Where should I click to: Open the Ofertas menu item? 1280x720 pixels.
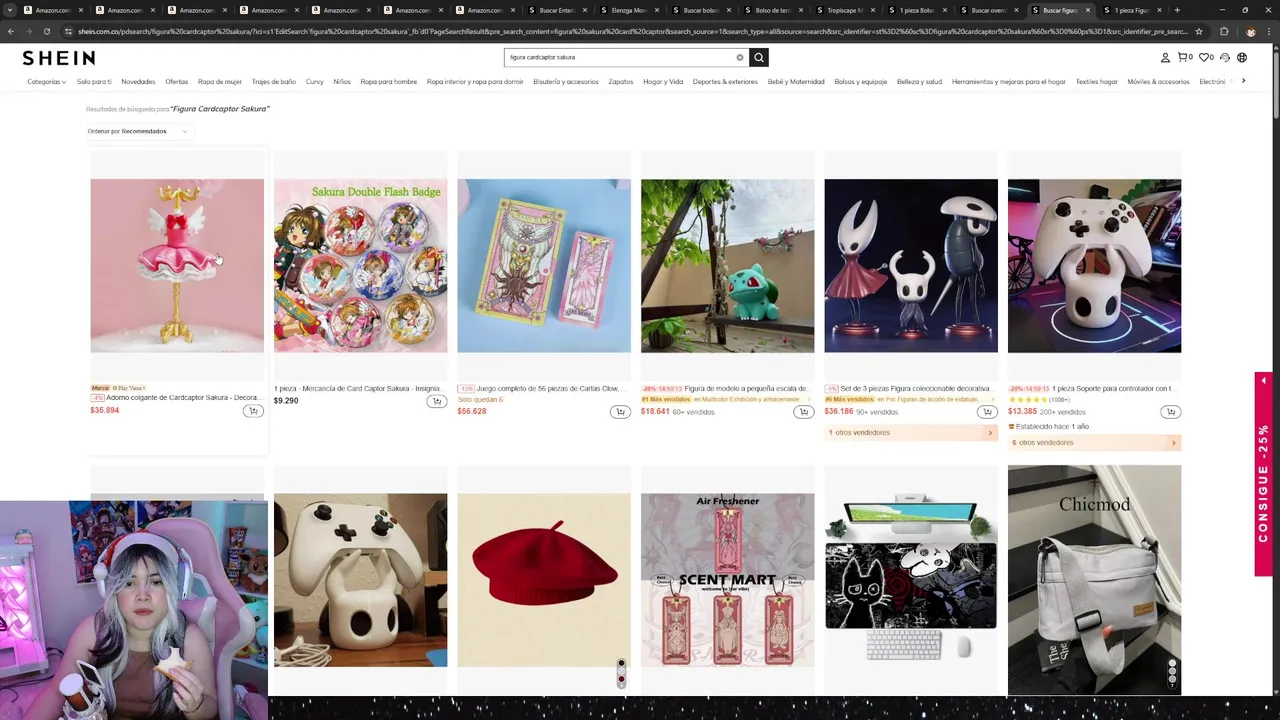coord(176,82)
